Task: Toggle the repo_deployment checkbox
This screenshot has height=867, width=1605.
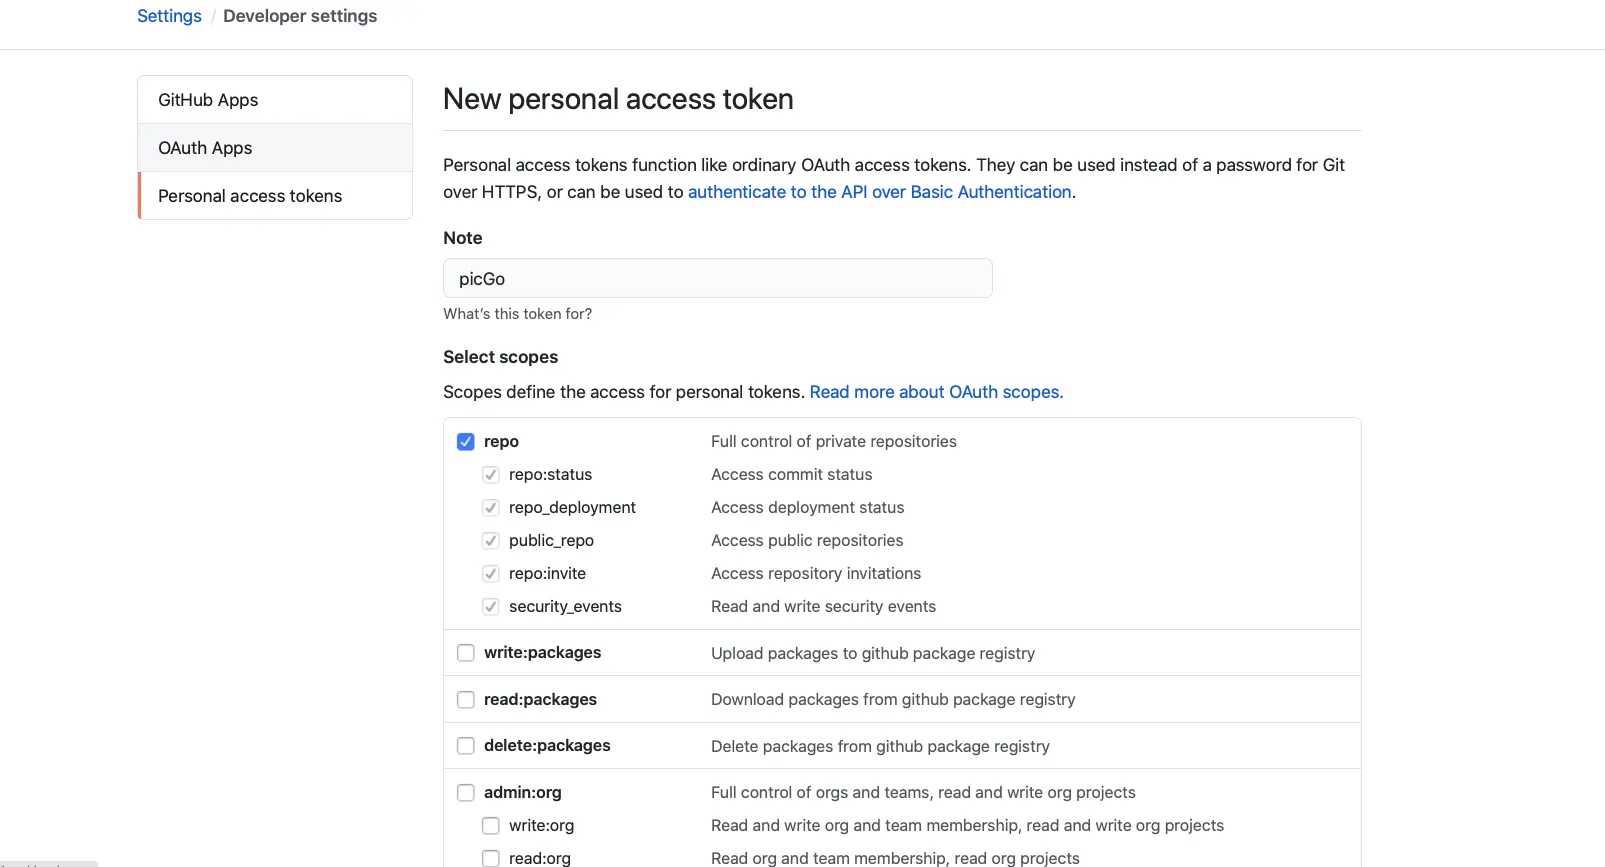Action: click(x=491, y=508)
